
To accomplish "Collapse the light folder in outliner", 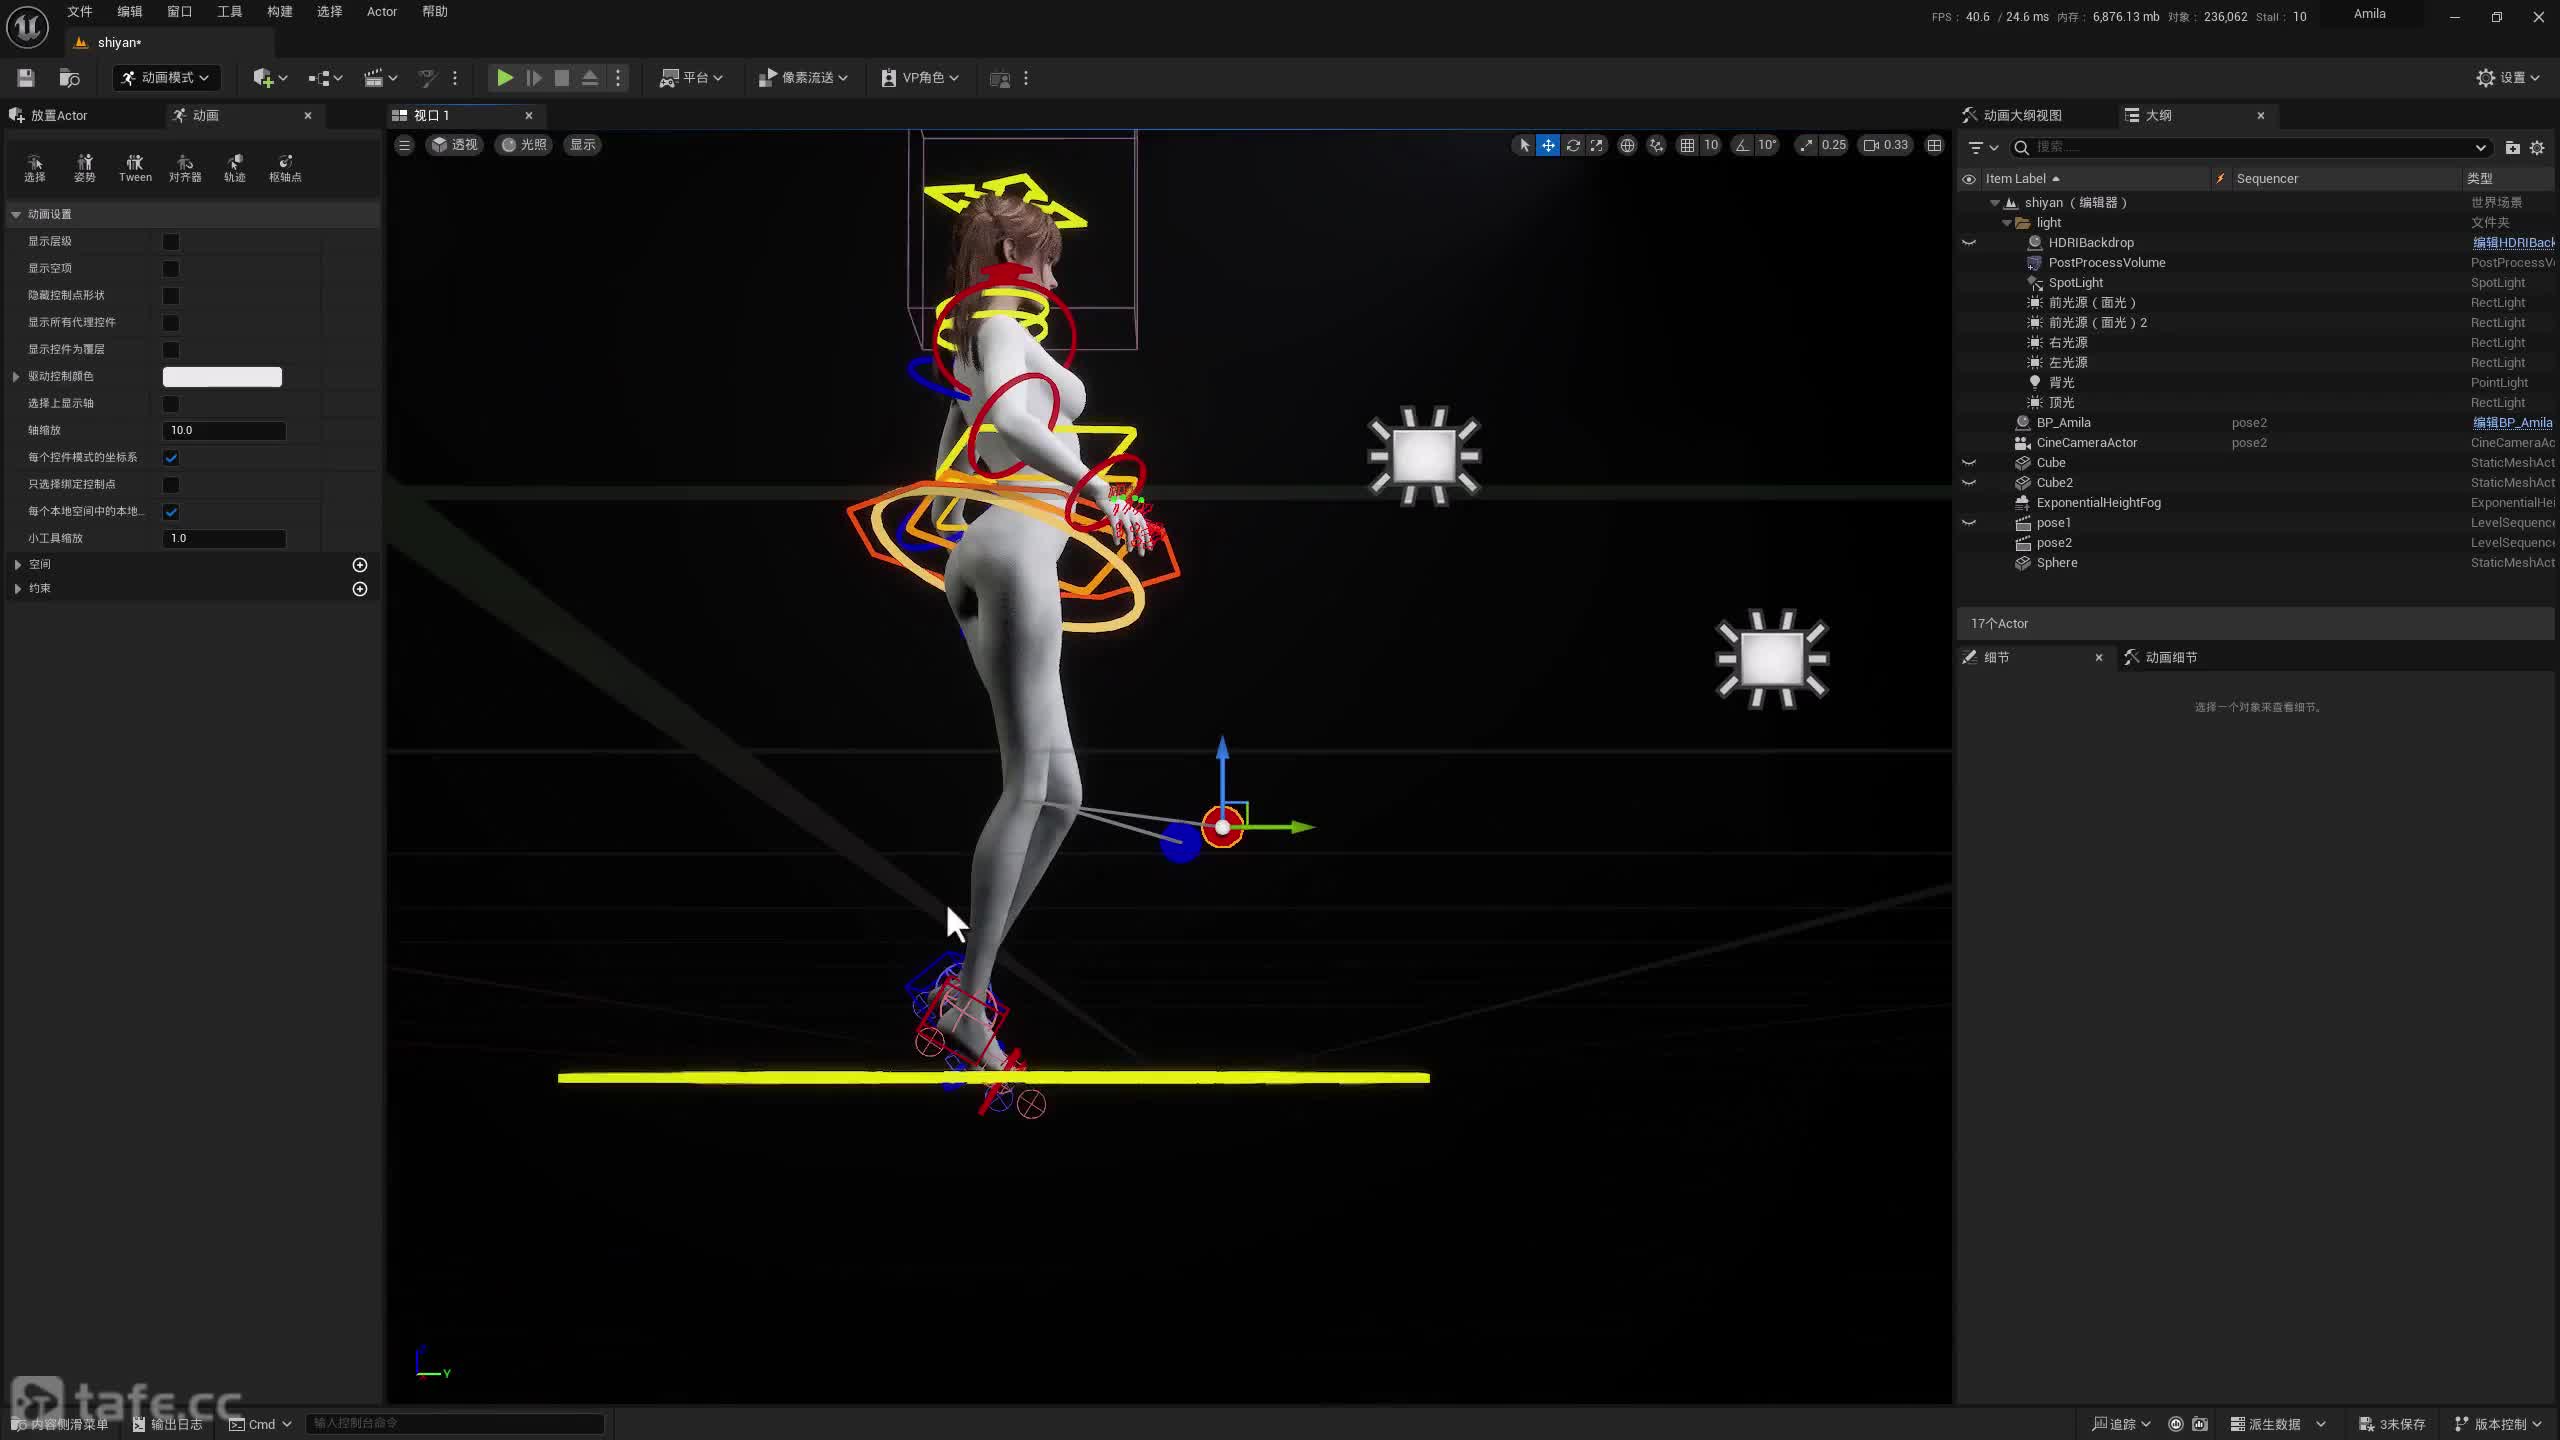I will click(2007, 223).
